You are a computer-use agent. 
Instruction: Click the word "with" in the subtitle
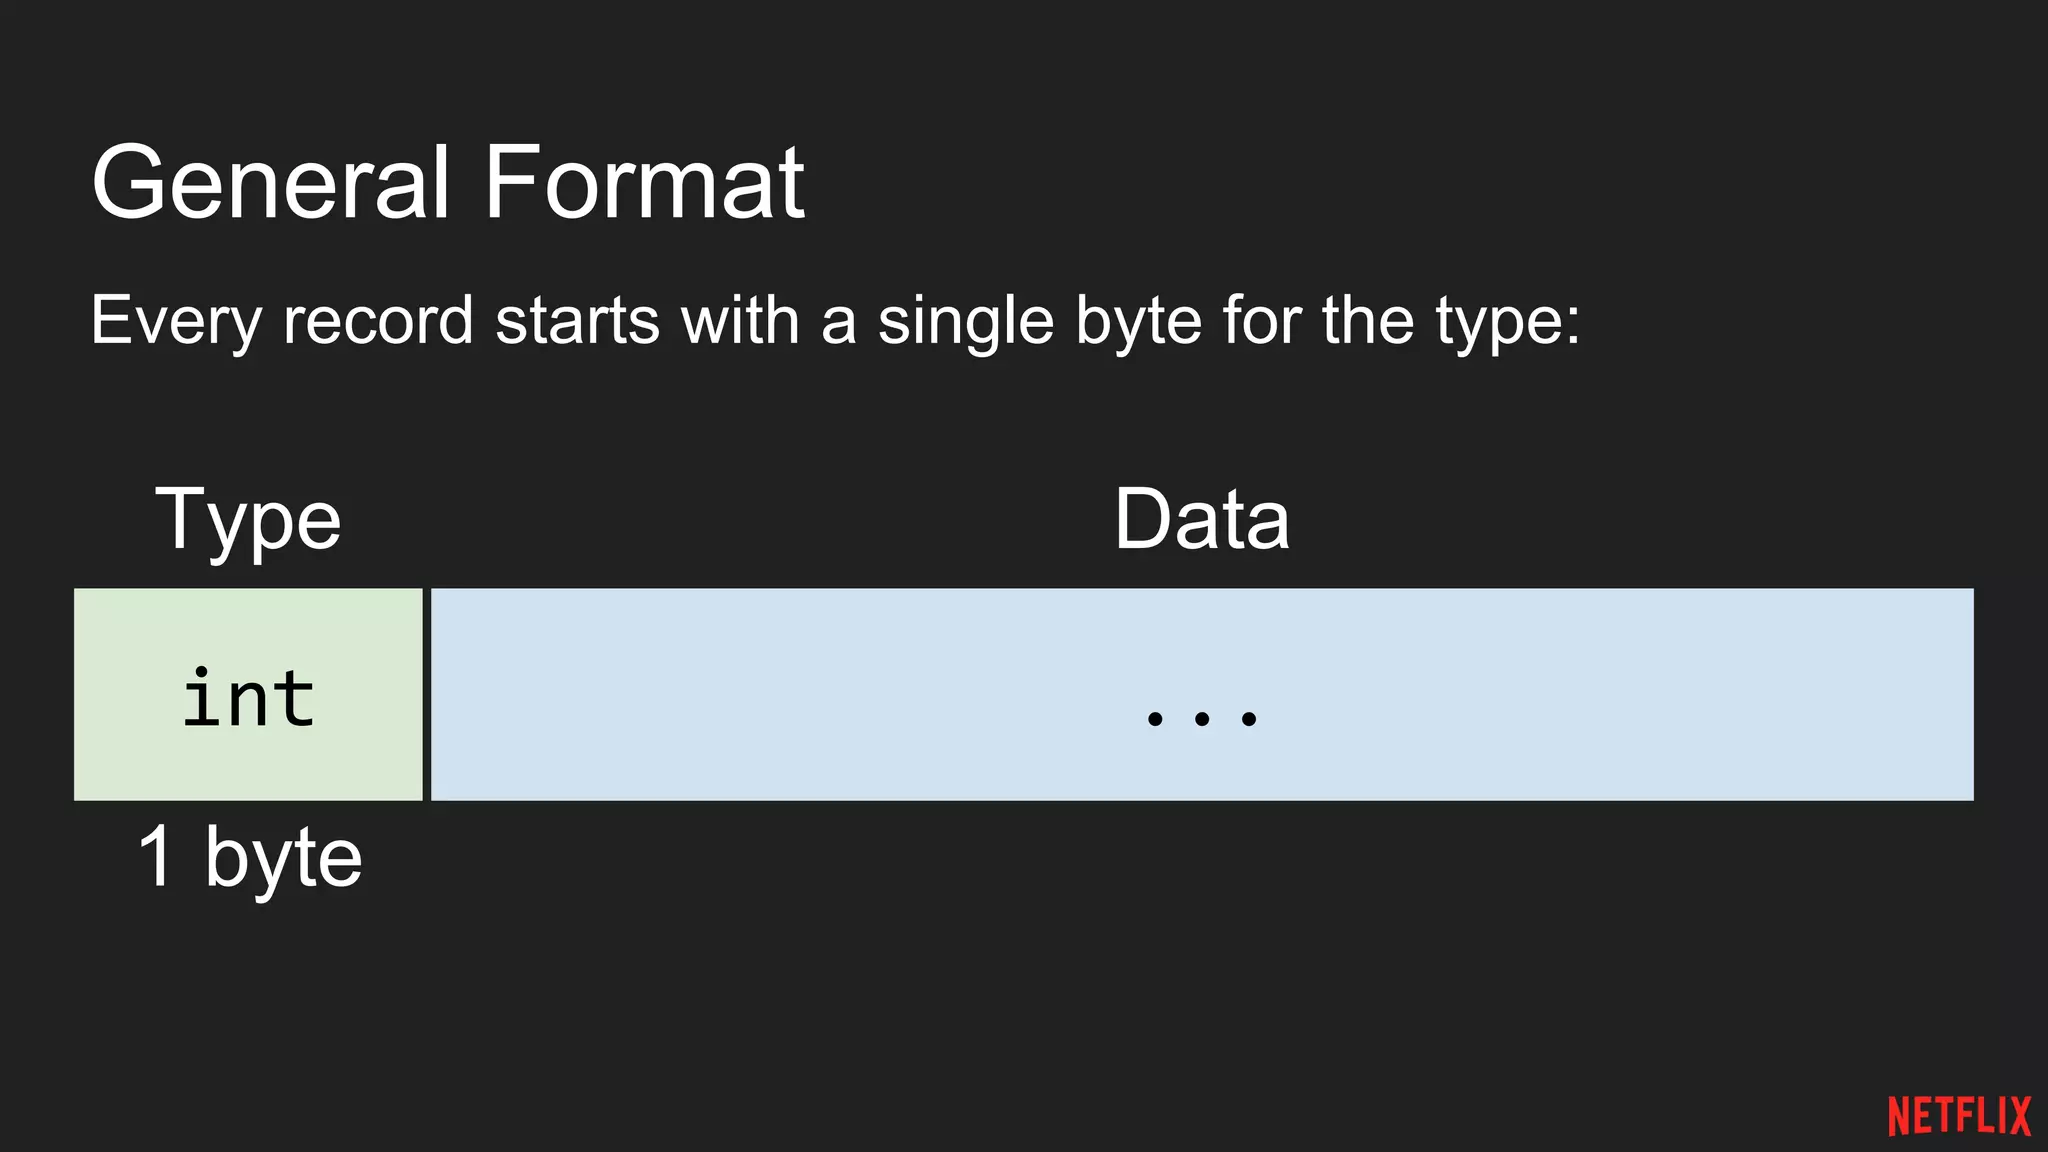tap(740, 322)
